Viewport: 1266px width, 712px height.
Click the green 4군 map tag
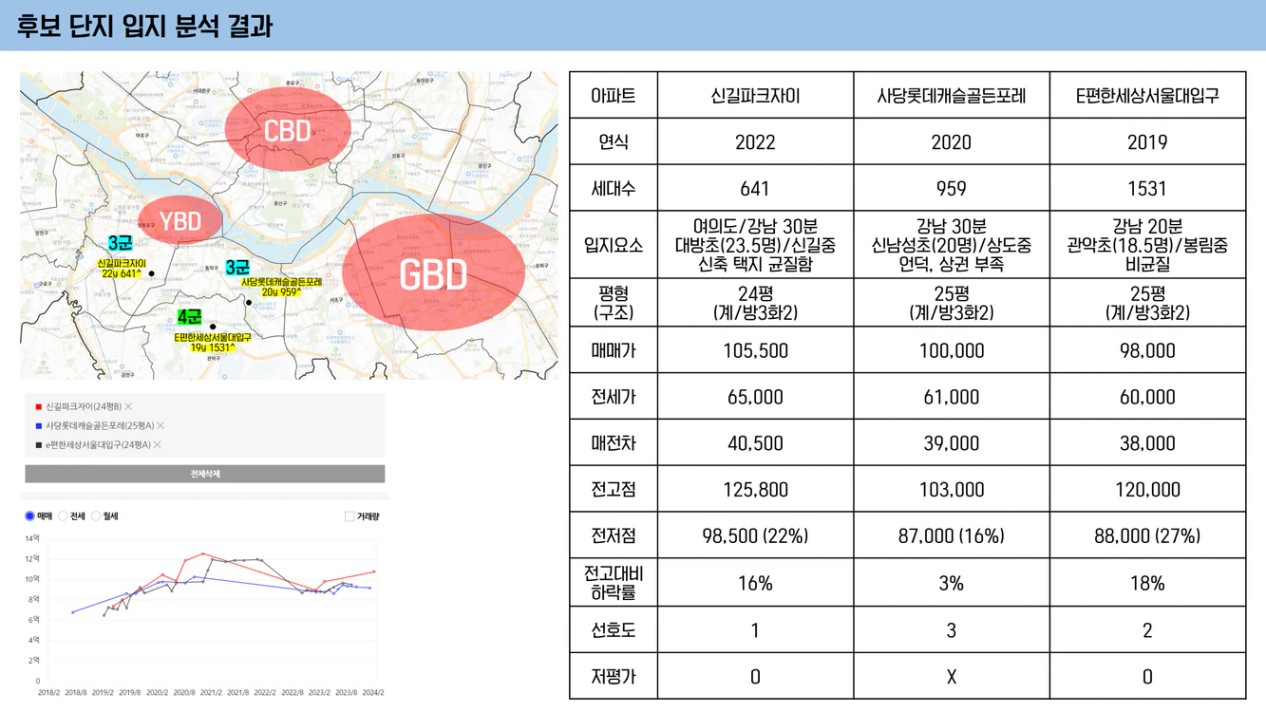[x=188, y=317]
